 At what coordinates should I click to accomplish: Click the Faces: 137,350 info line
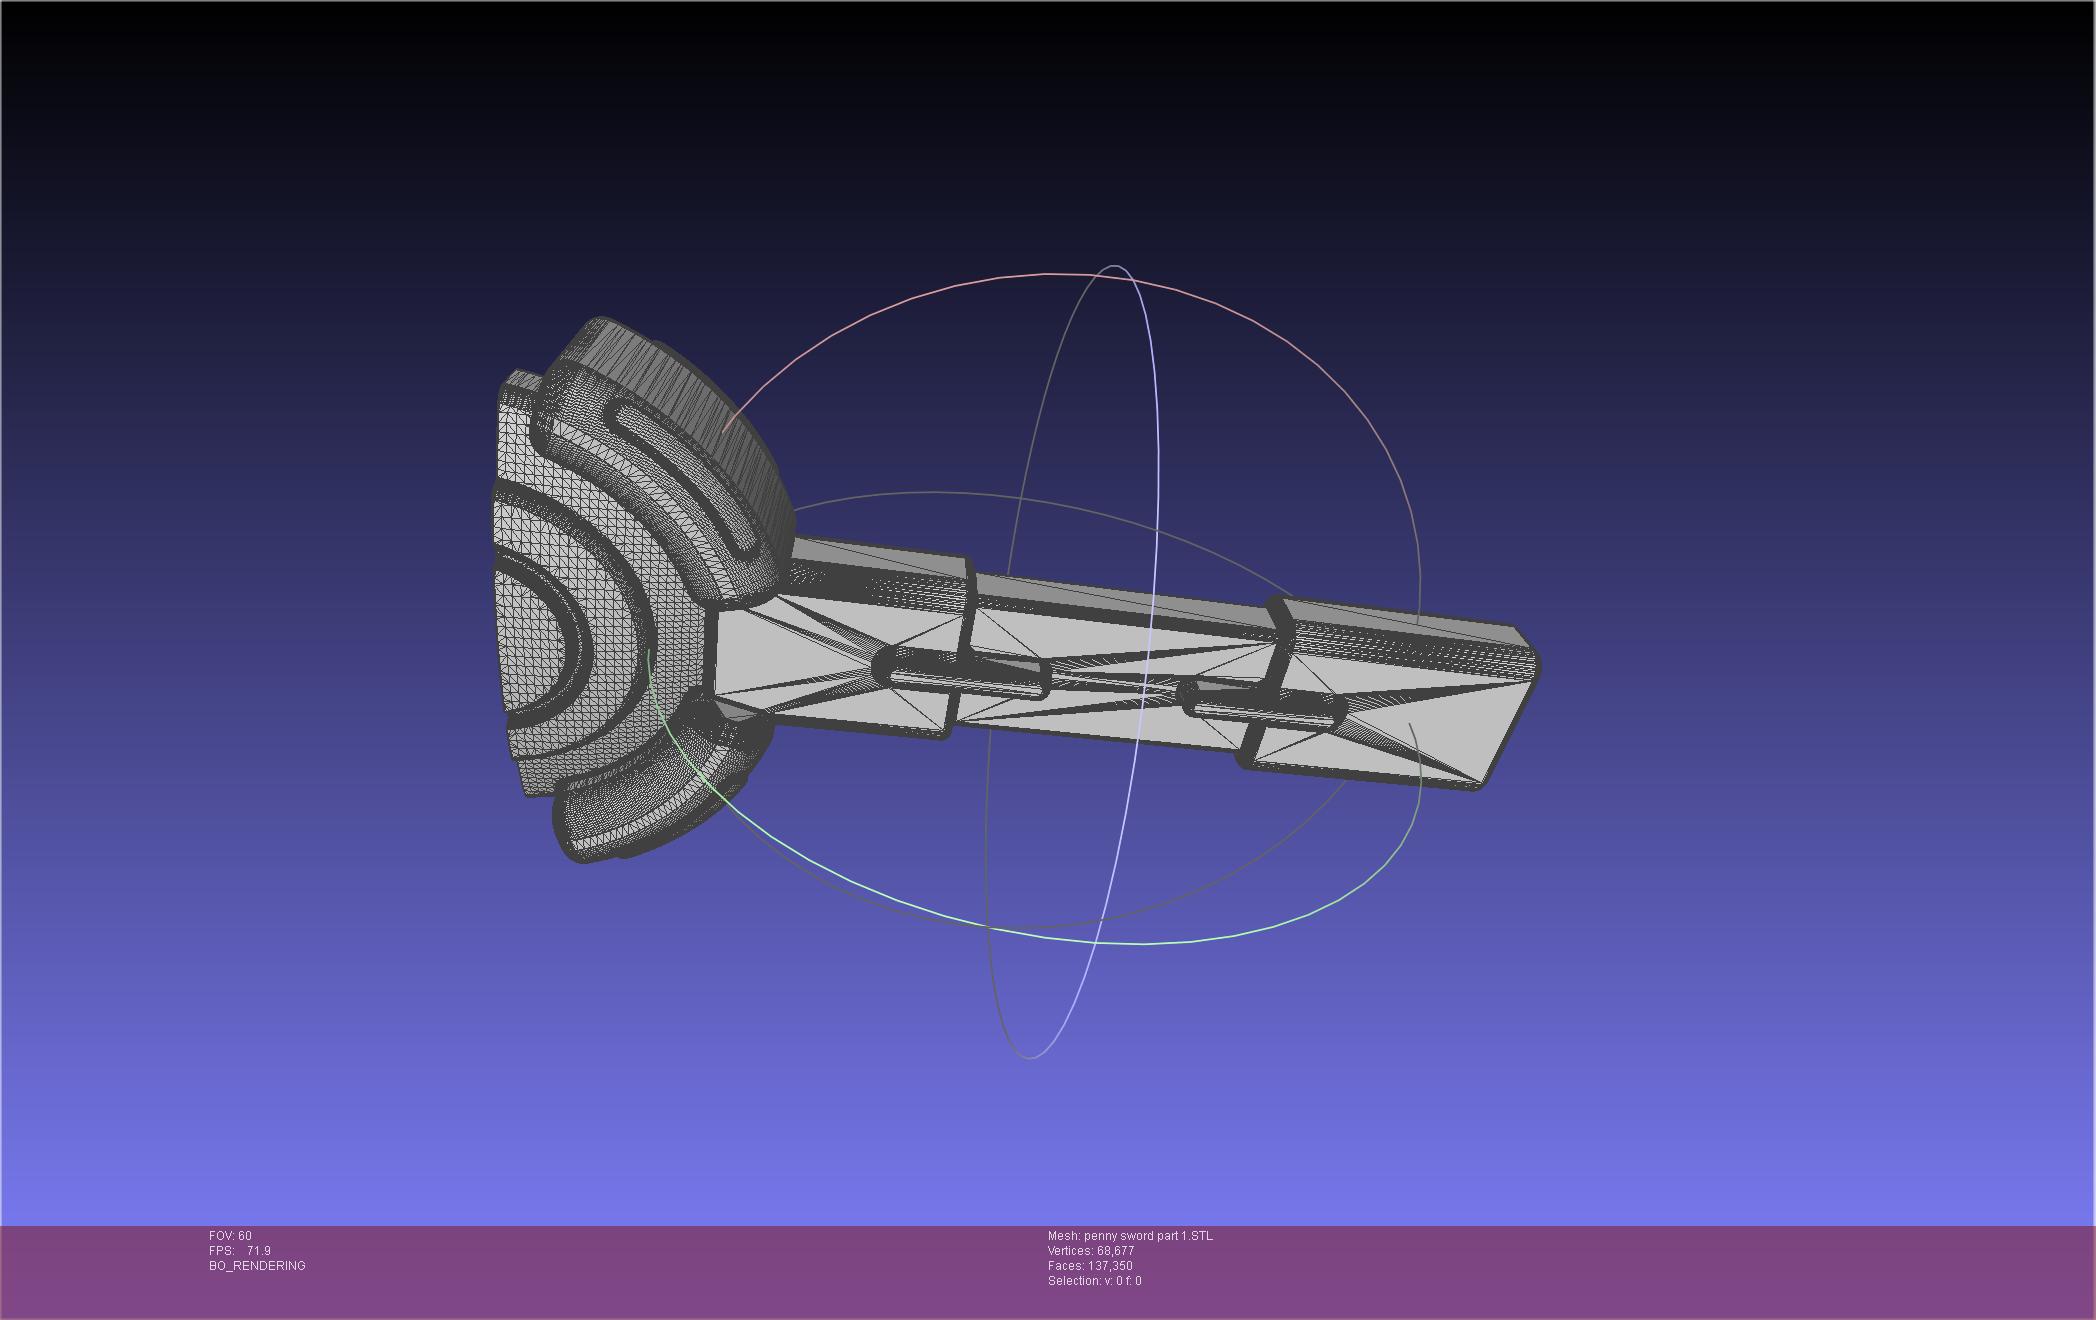point(1090,1266)
